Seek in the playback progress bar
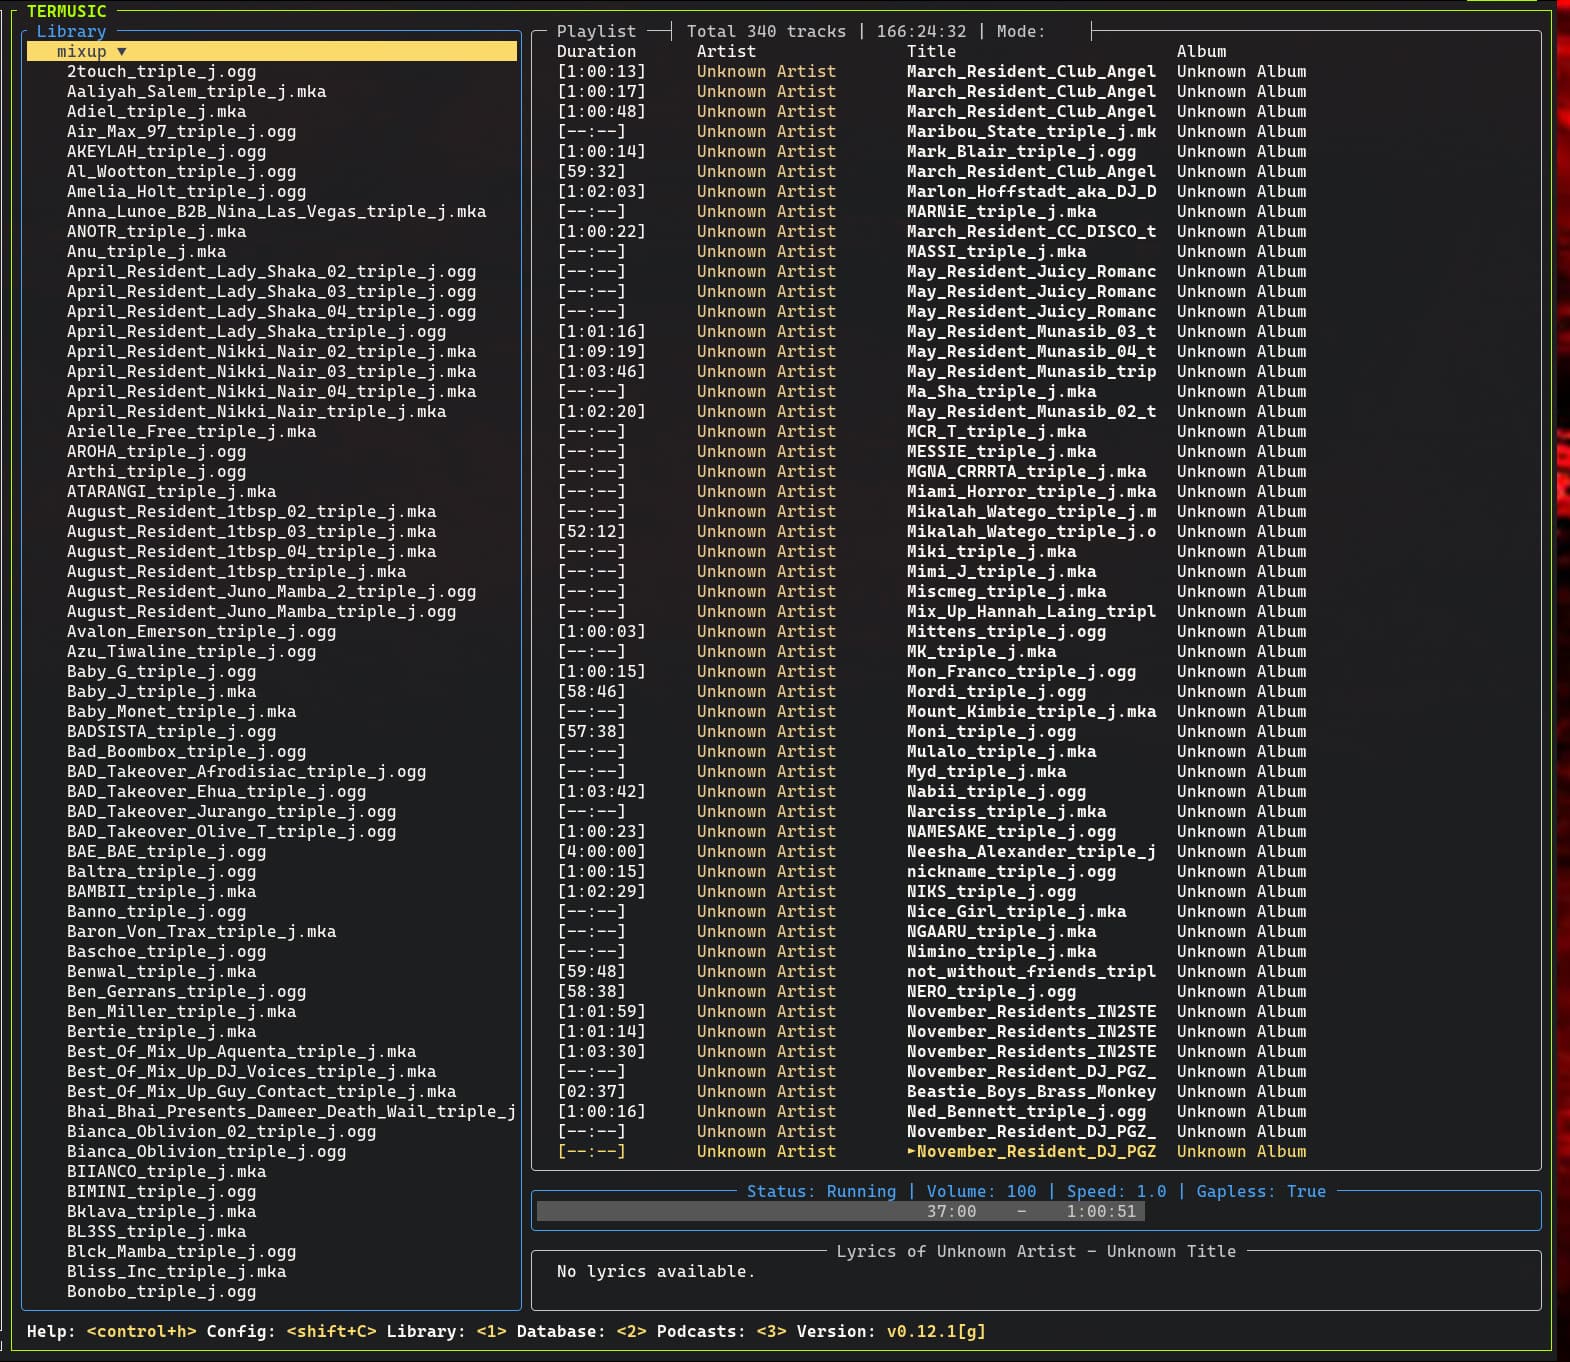This screenshot has width=1570, height=1362. 840,1211
